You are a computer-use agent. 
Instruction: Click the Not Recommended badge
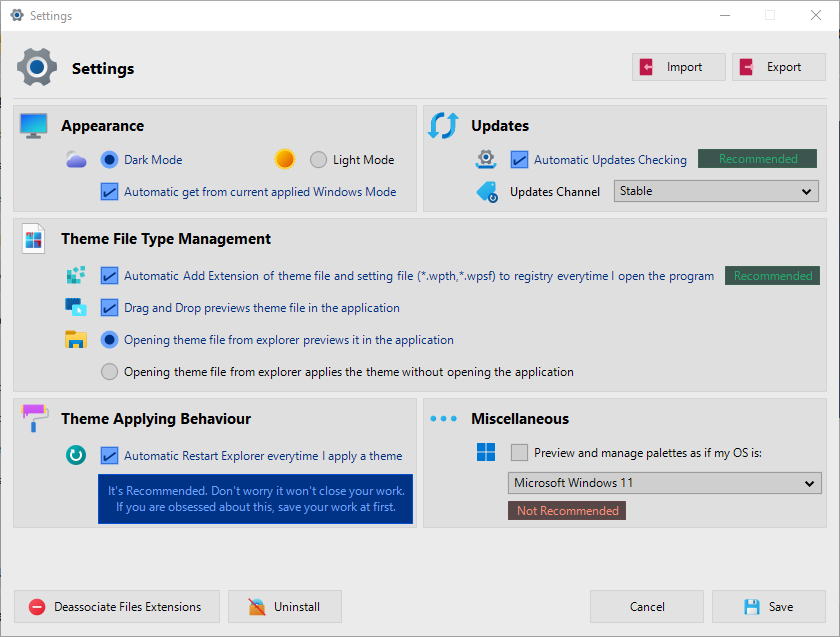(567, 511)
